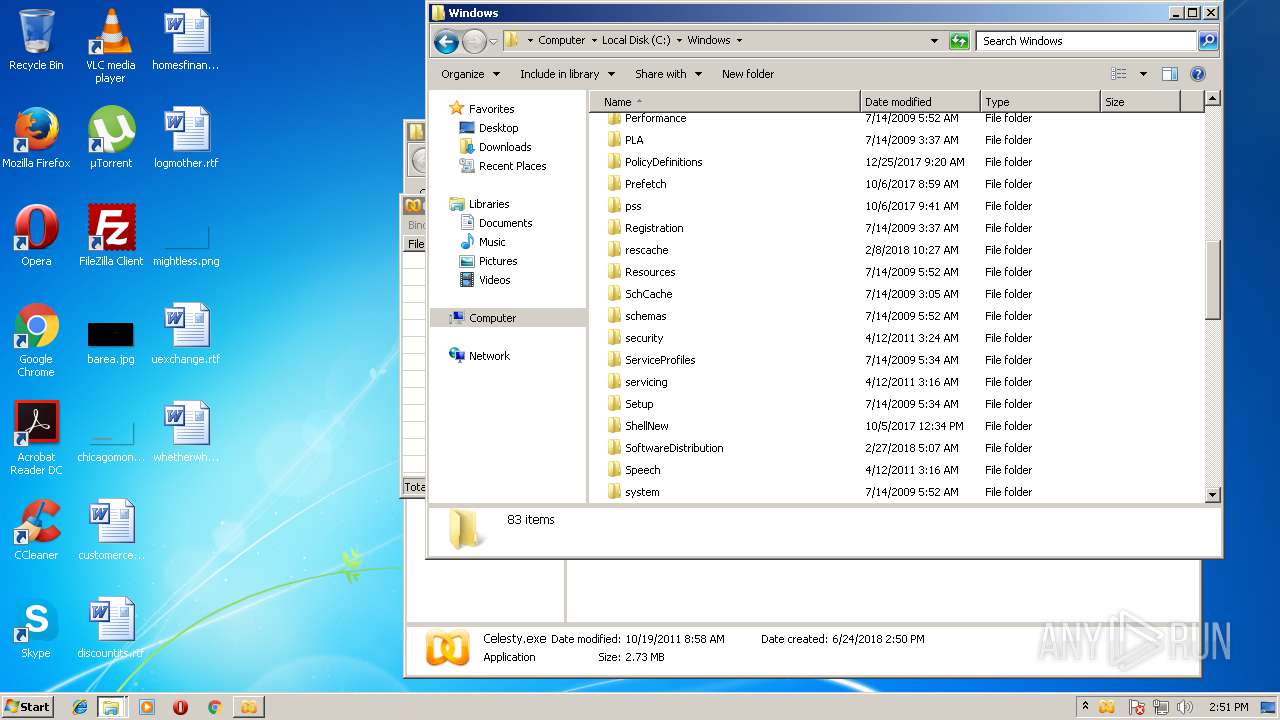Click in the Search Windows field

coord(1086,41)
